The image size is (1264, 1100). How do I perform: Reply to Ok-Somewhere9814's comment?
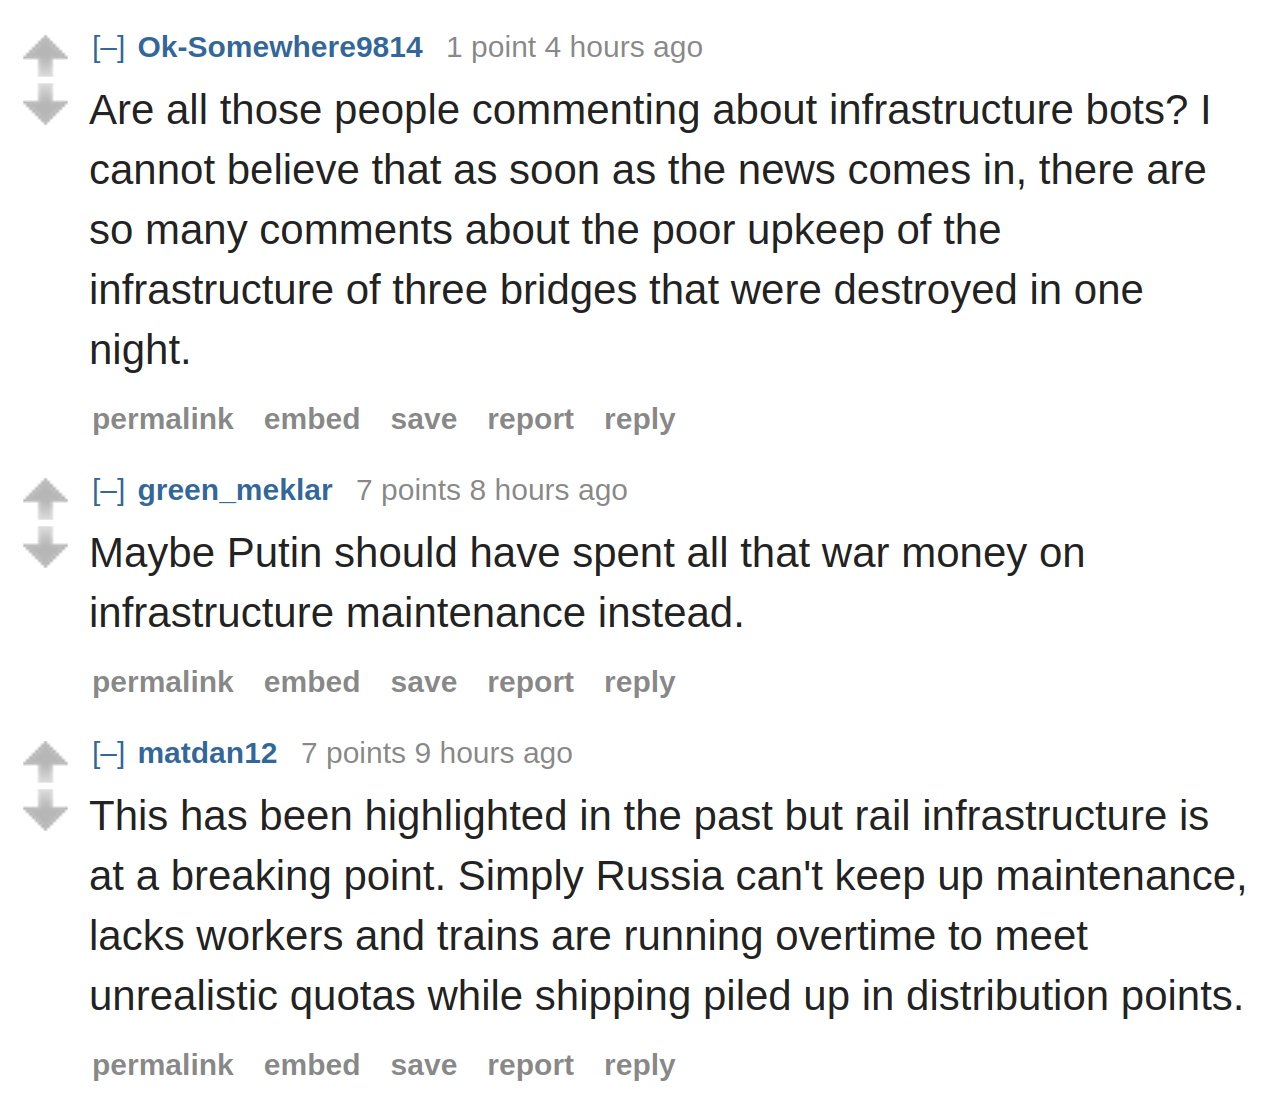pyautogui.click(x=639, y=419)
